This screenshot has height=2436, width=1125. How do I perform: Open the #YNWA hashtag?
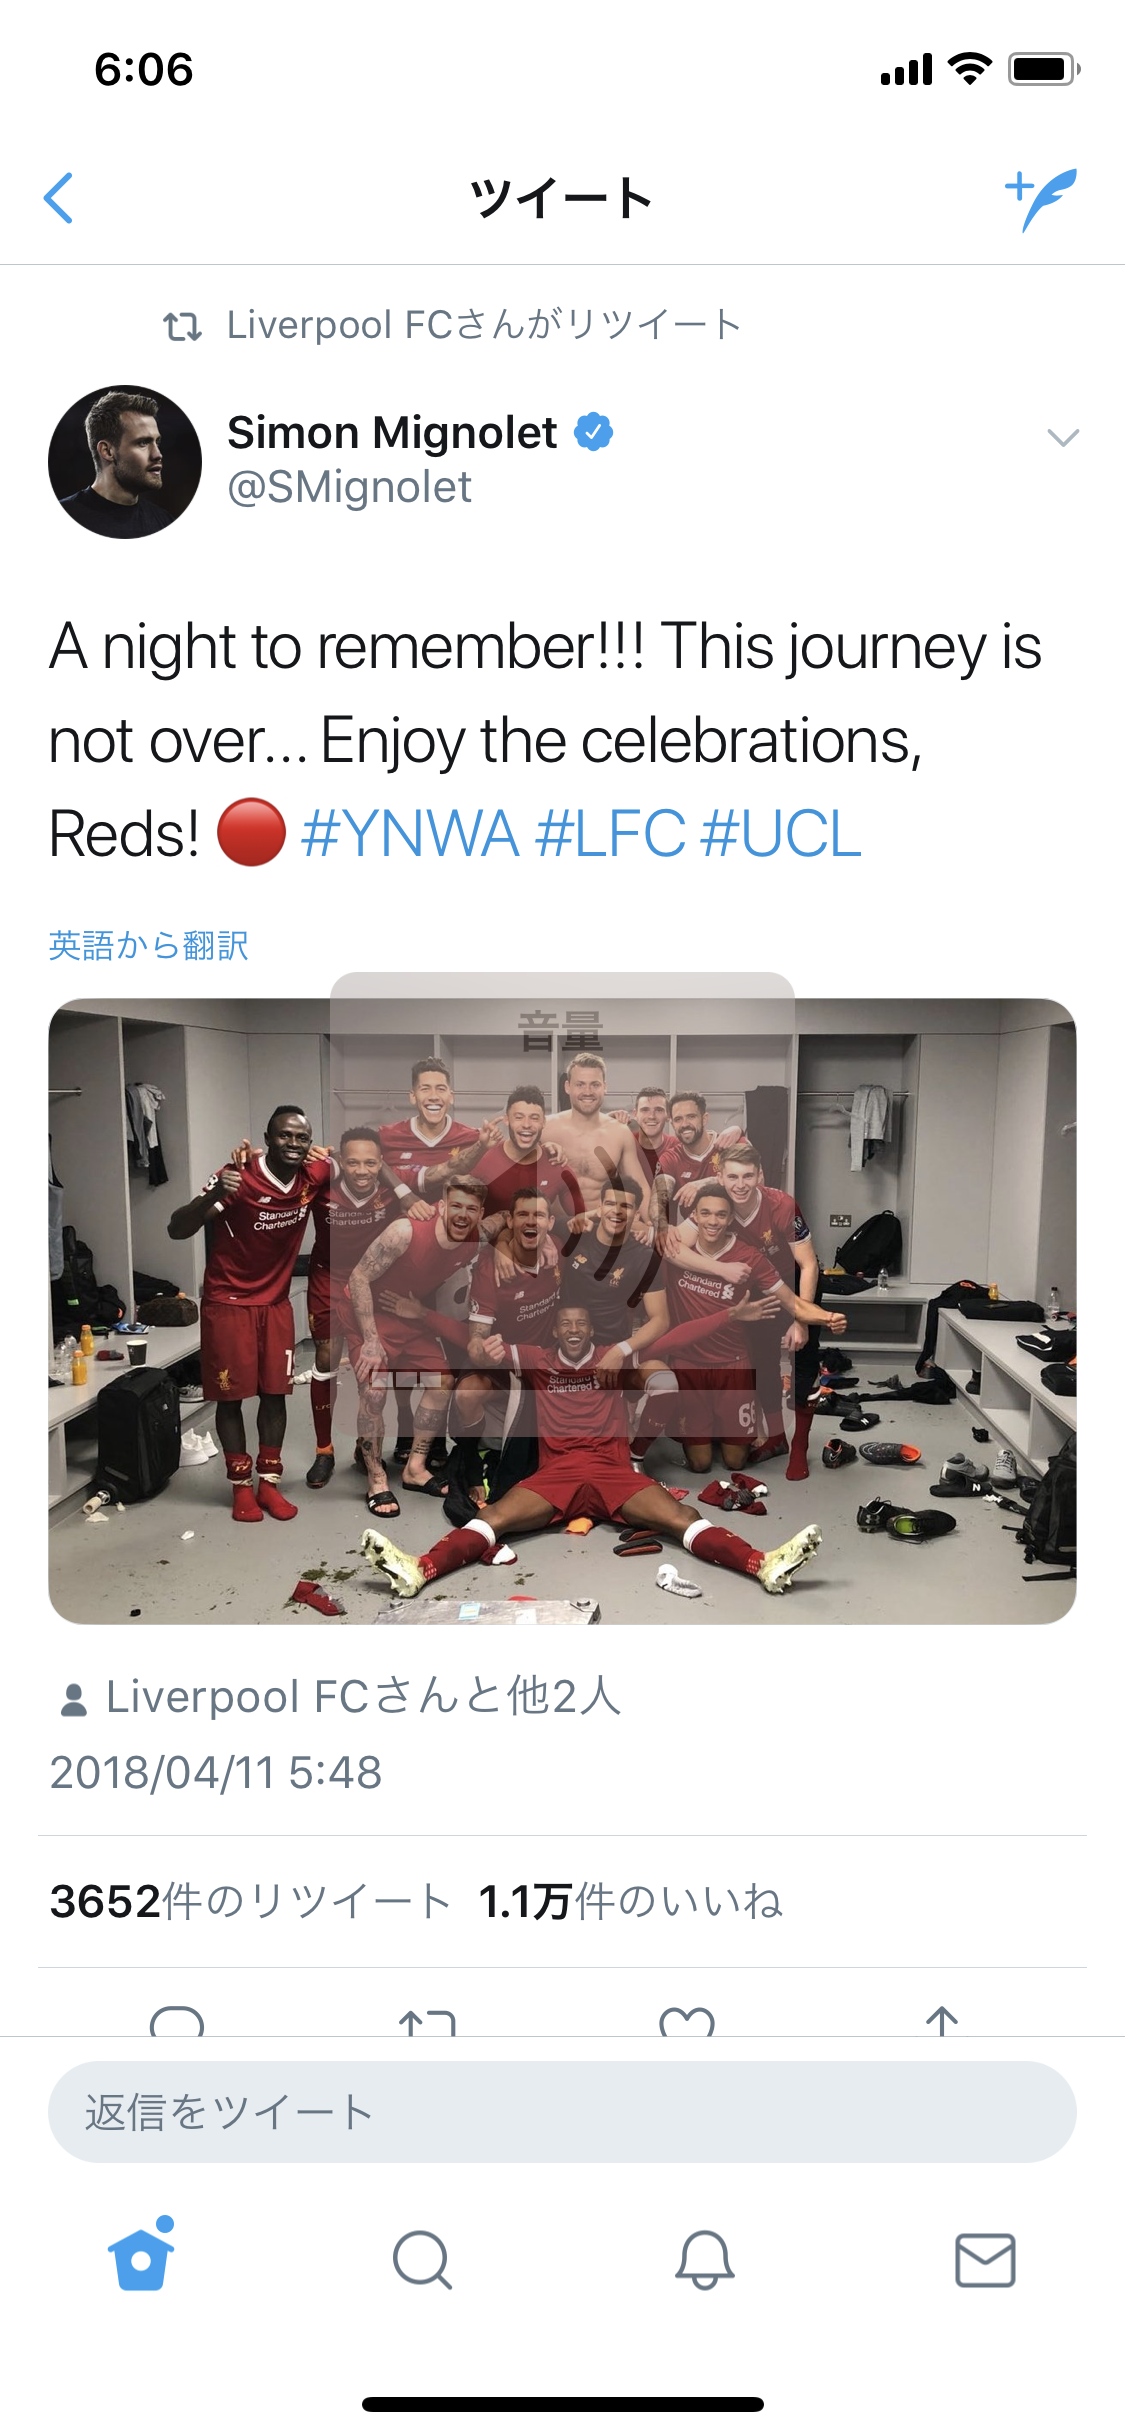tap(410, 834)
